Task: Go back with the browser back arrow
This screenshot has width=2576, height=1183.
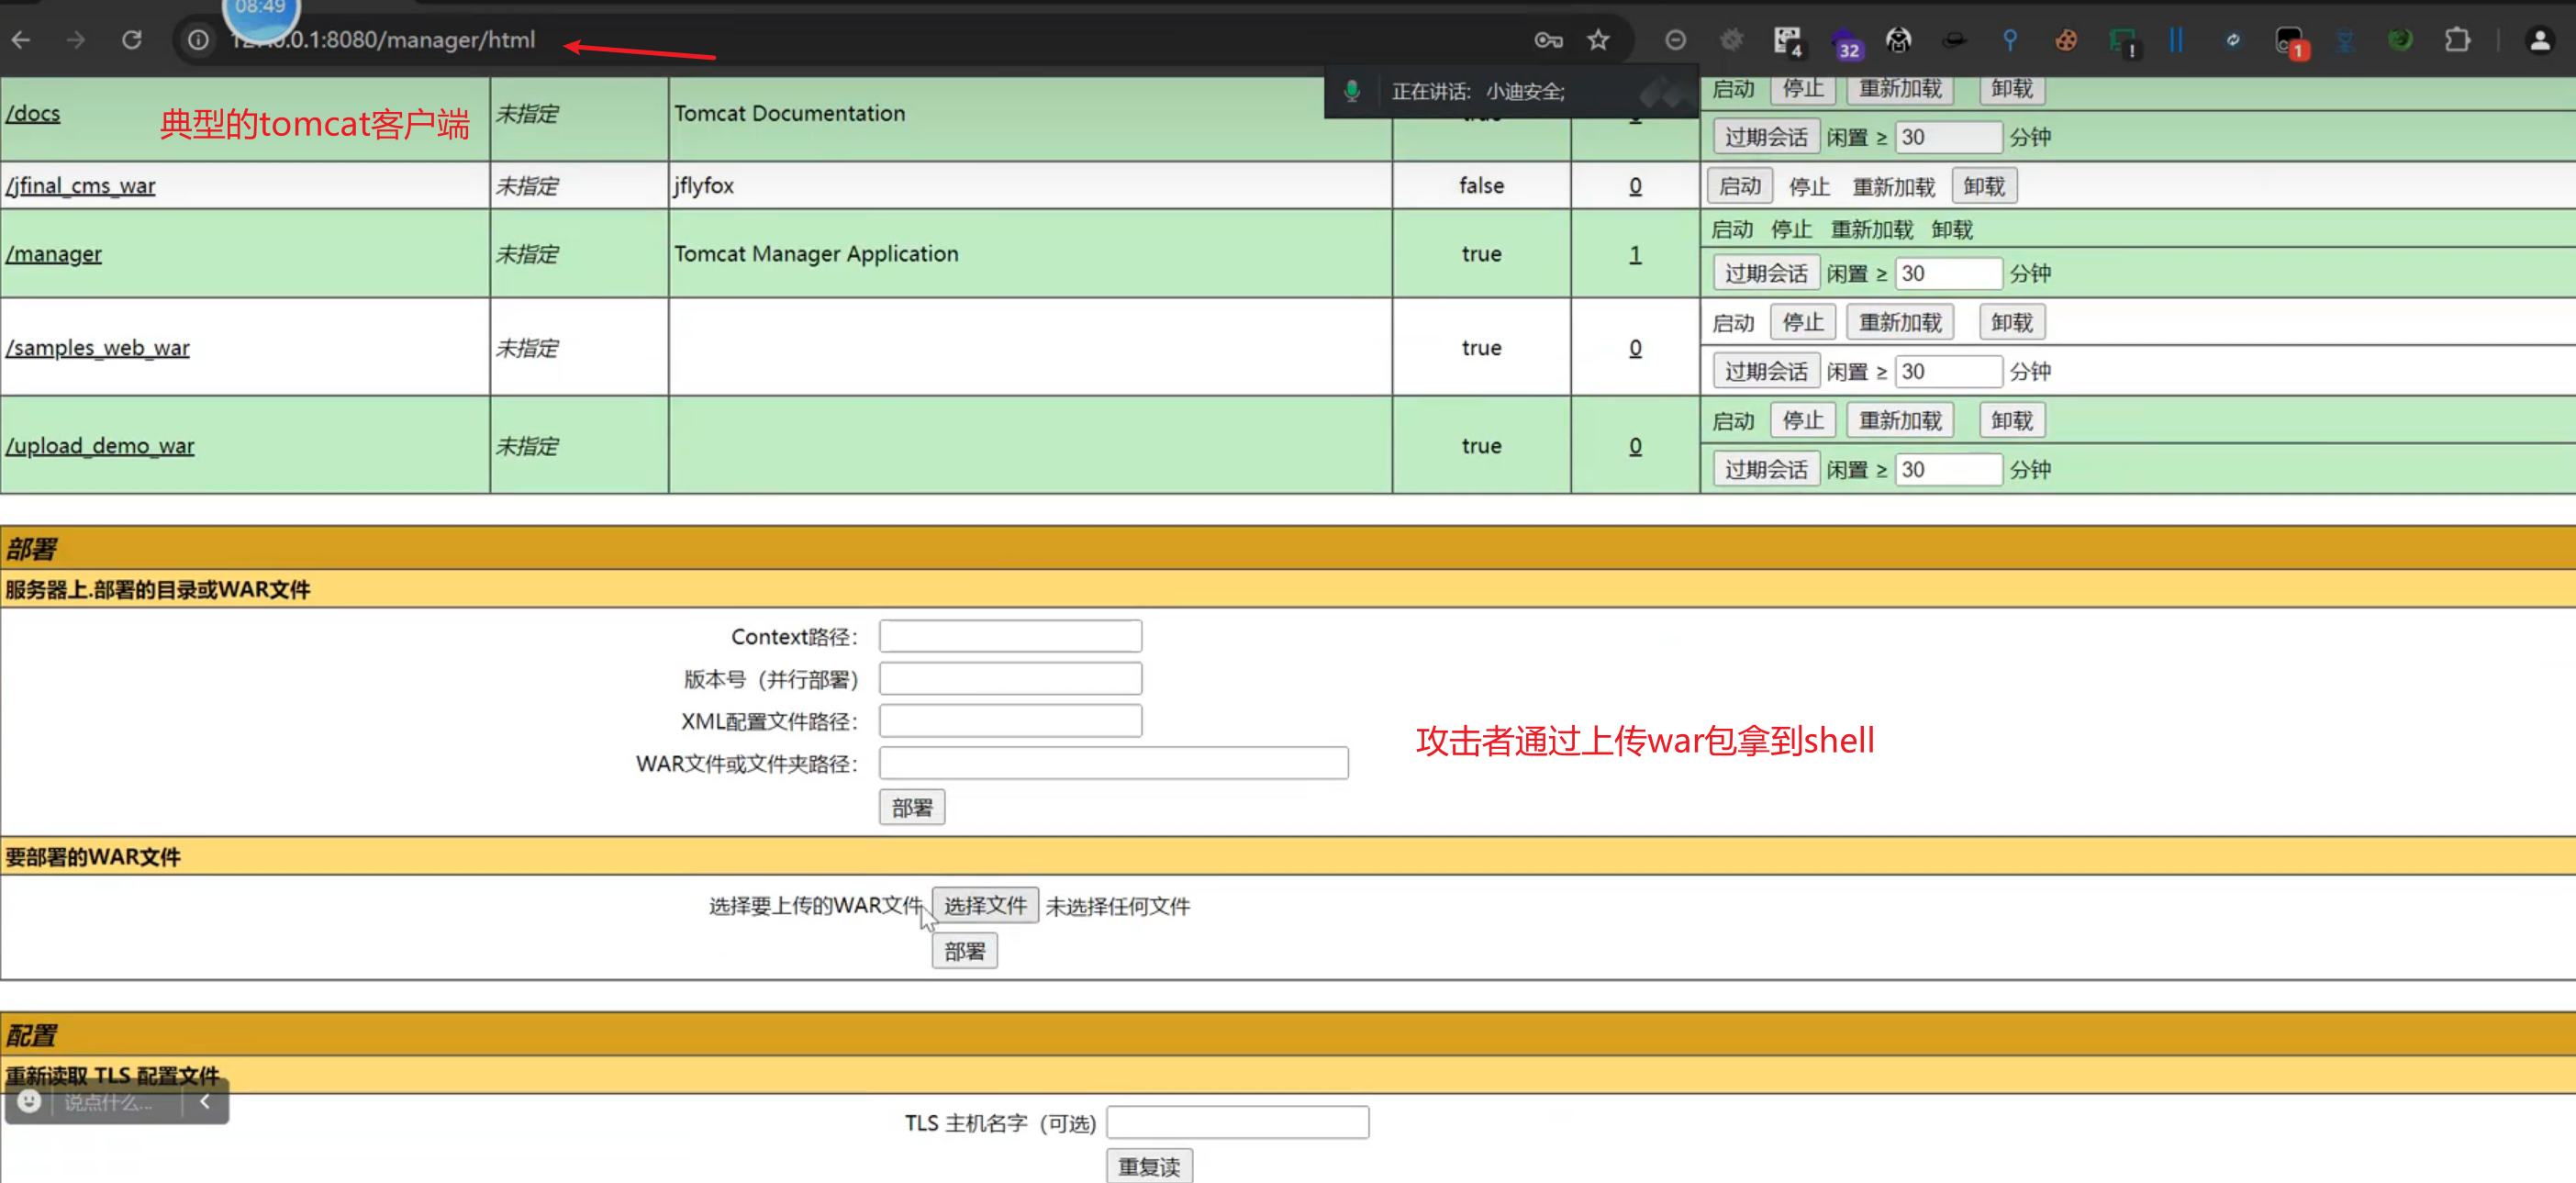Action: pyautogui.click(x=21, y=40)
